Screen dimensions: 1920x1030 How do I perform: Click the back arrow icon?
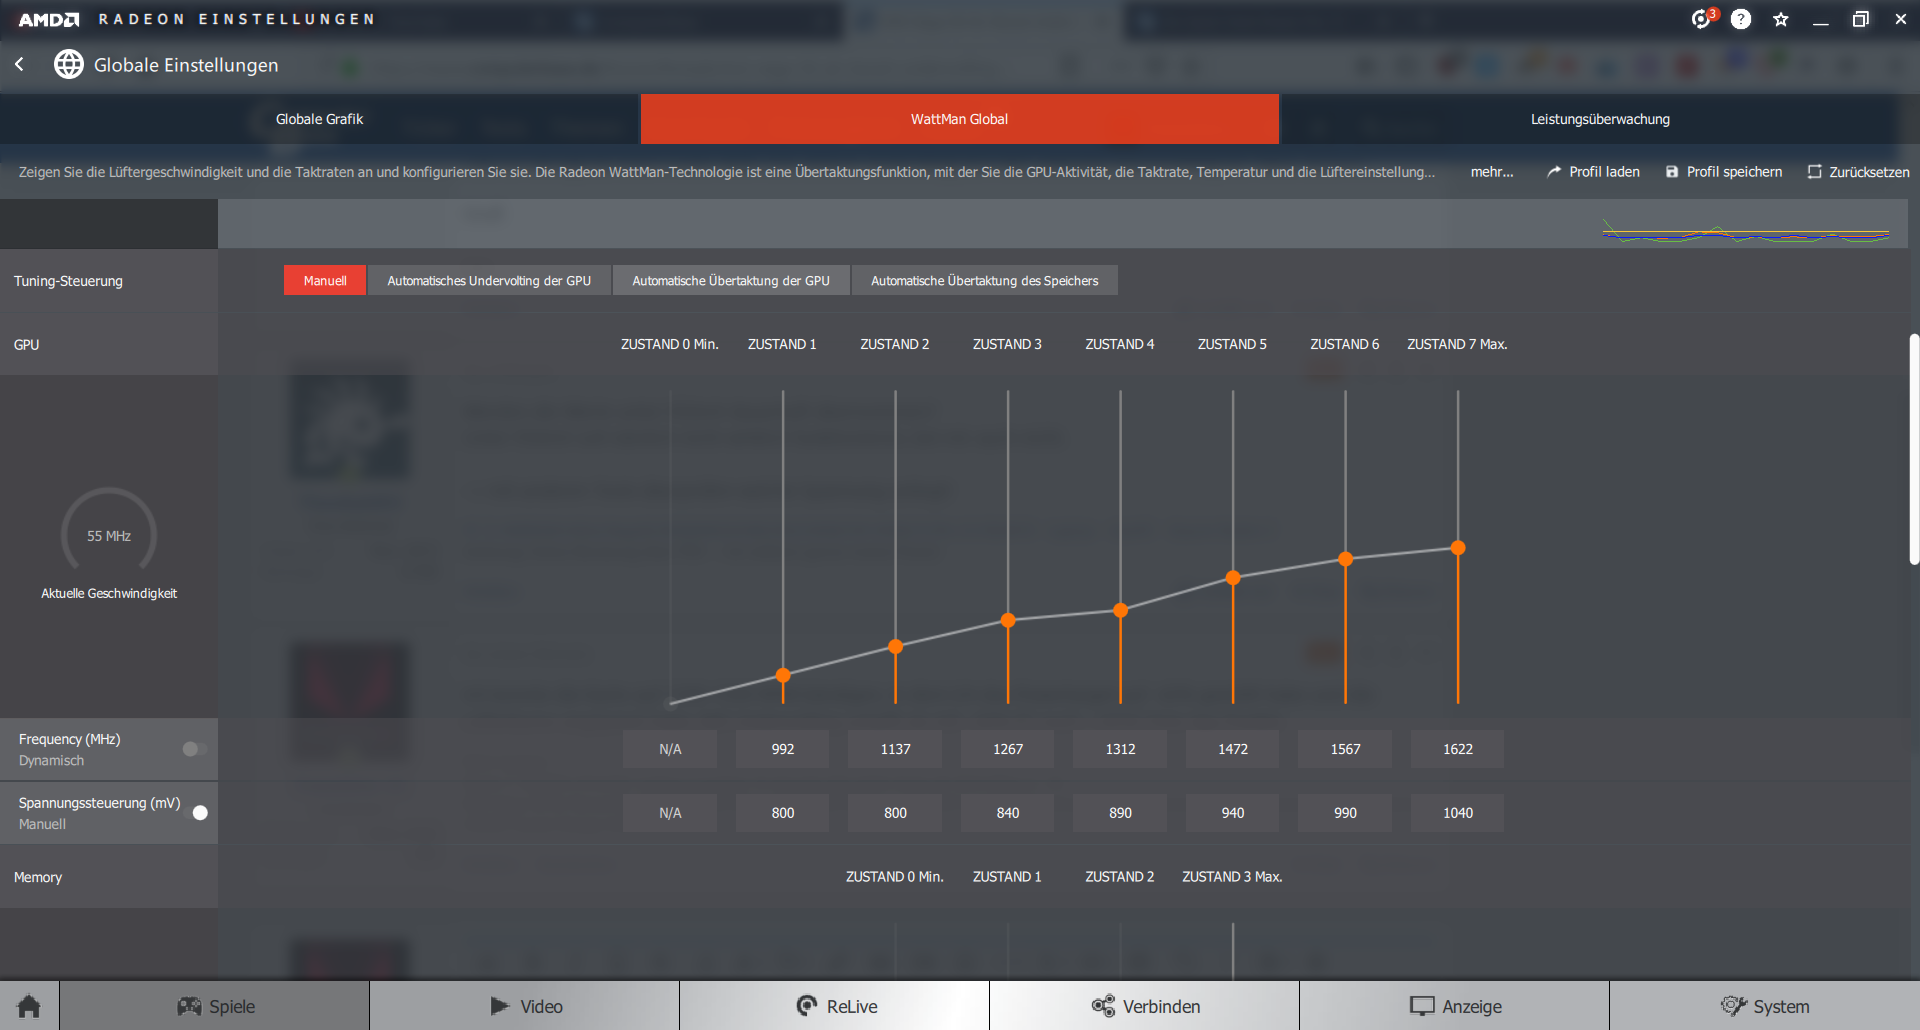(19, 64)
